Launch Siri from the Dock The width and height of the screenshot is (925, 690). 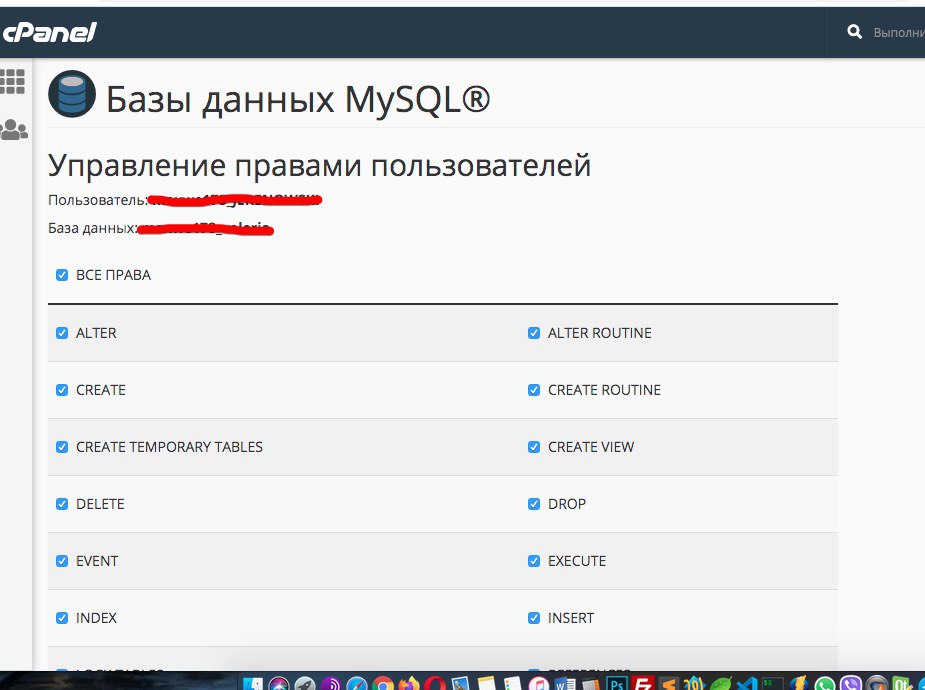[278, 684]
